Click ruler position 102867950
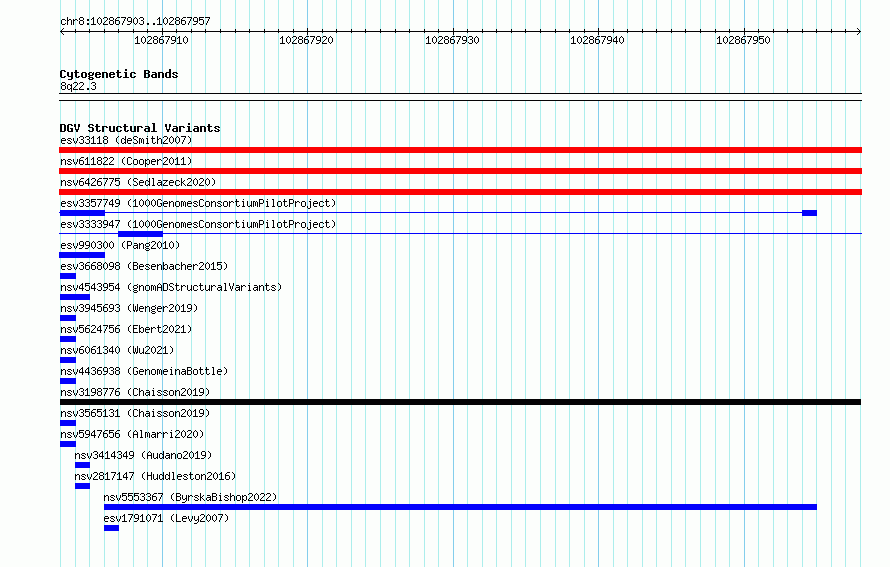This screenshot has height=567, width=890. [744, 40]
